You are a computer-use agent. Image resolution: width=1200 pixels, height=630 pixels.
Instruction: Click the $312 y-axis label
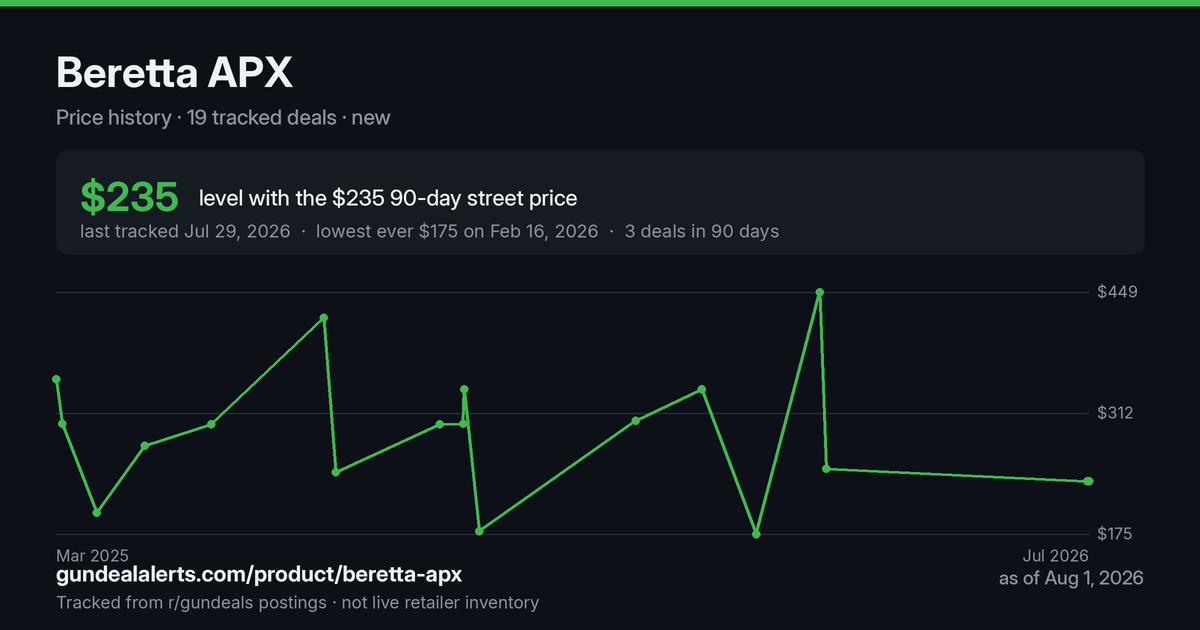[1115, 413]
